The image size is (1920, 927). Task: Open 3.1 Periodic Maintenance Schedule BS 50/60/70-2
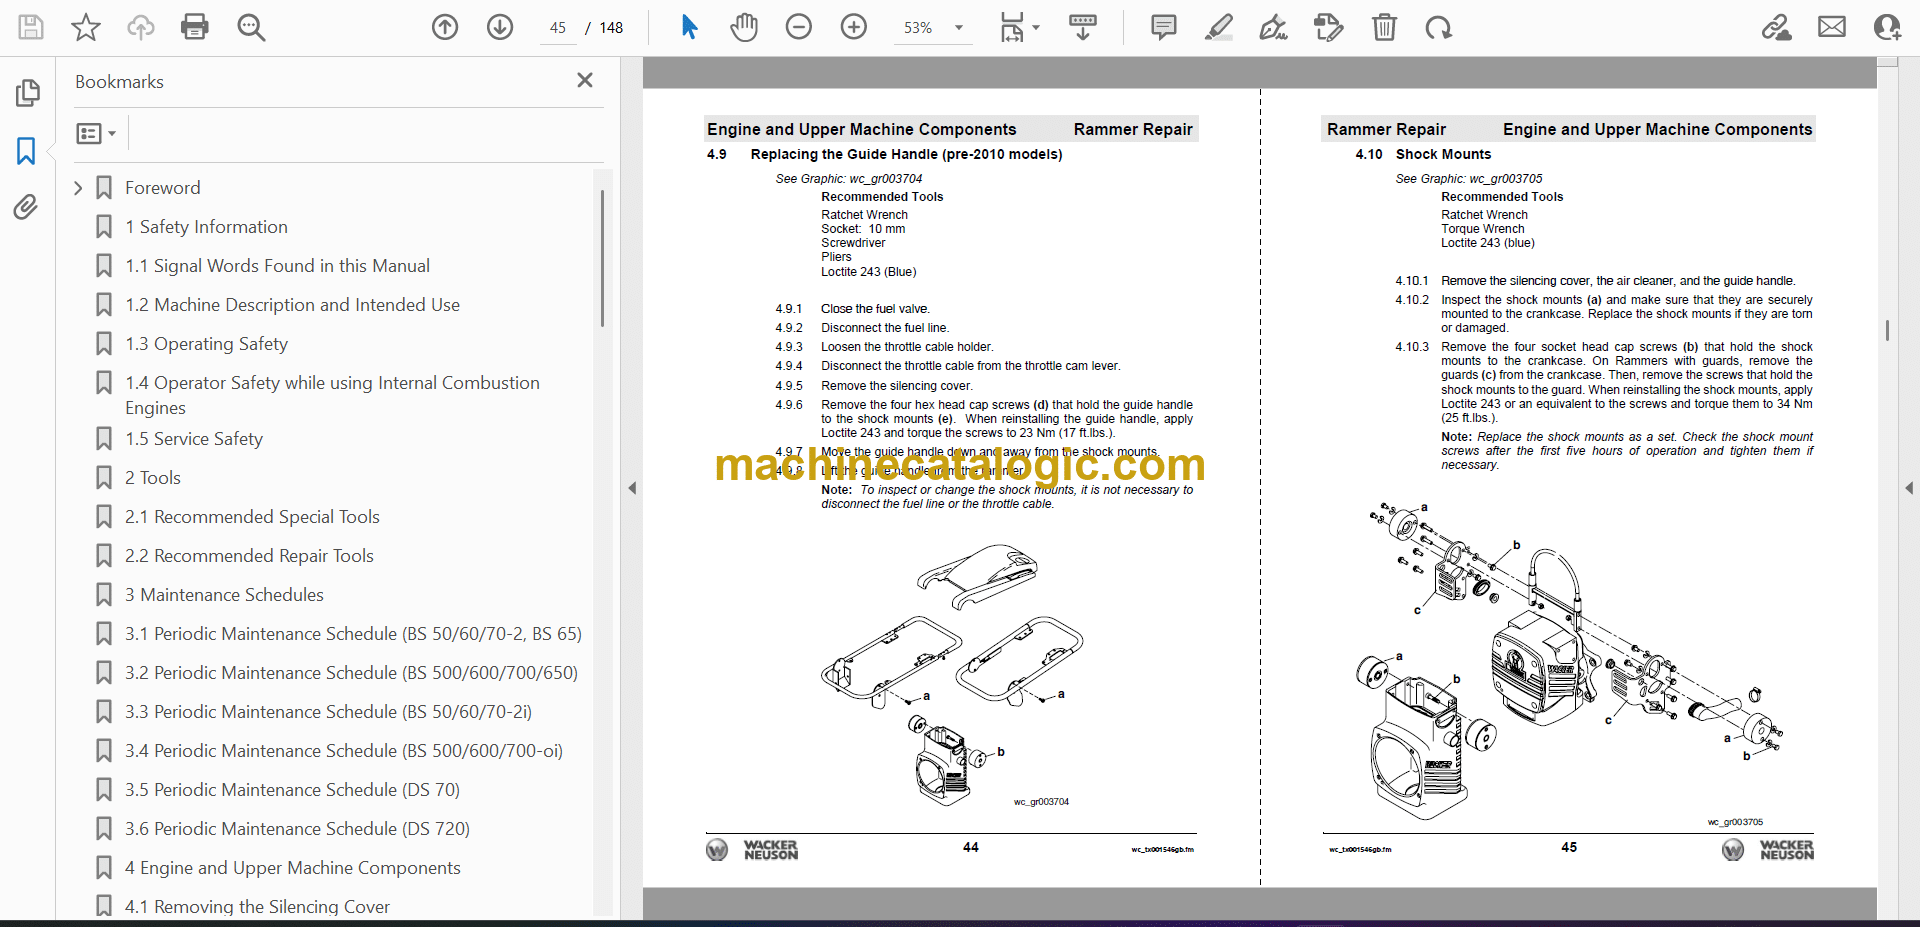pos(353,634)
